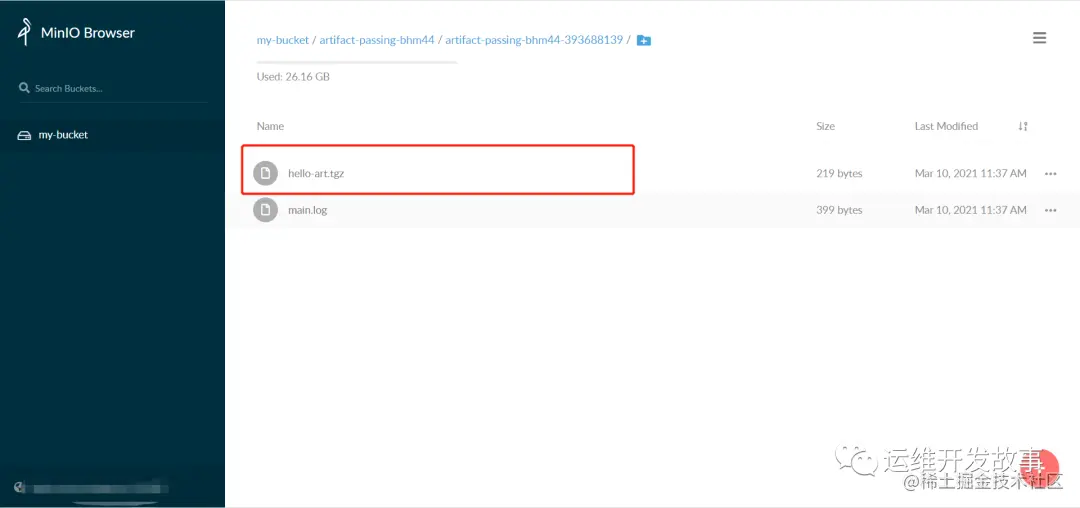1080x508 pixels.
Task: Click main.log modified date Mar 10, 2021
Action: point(970,210)
